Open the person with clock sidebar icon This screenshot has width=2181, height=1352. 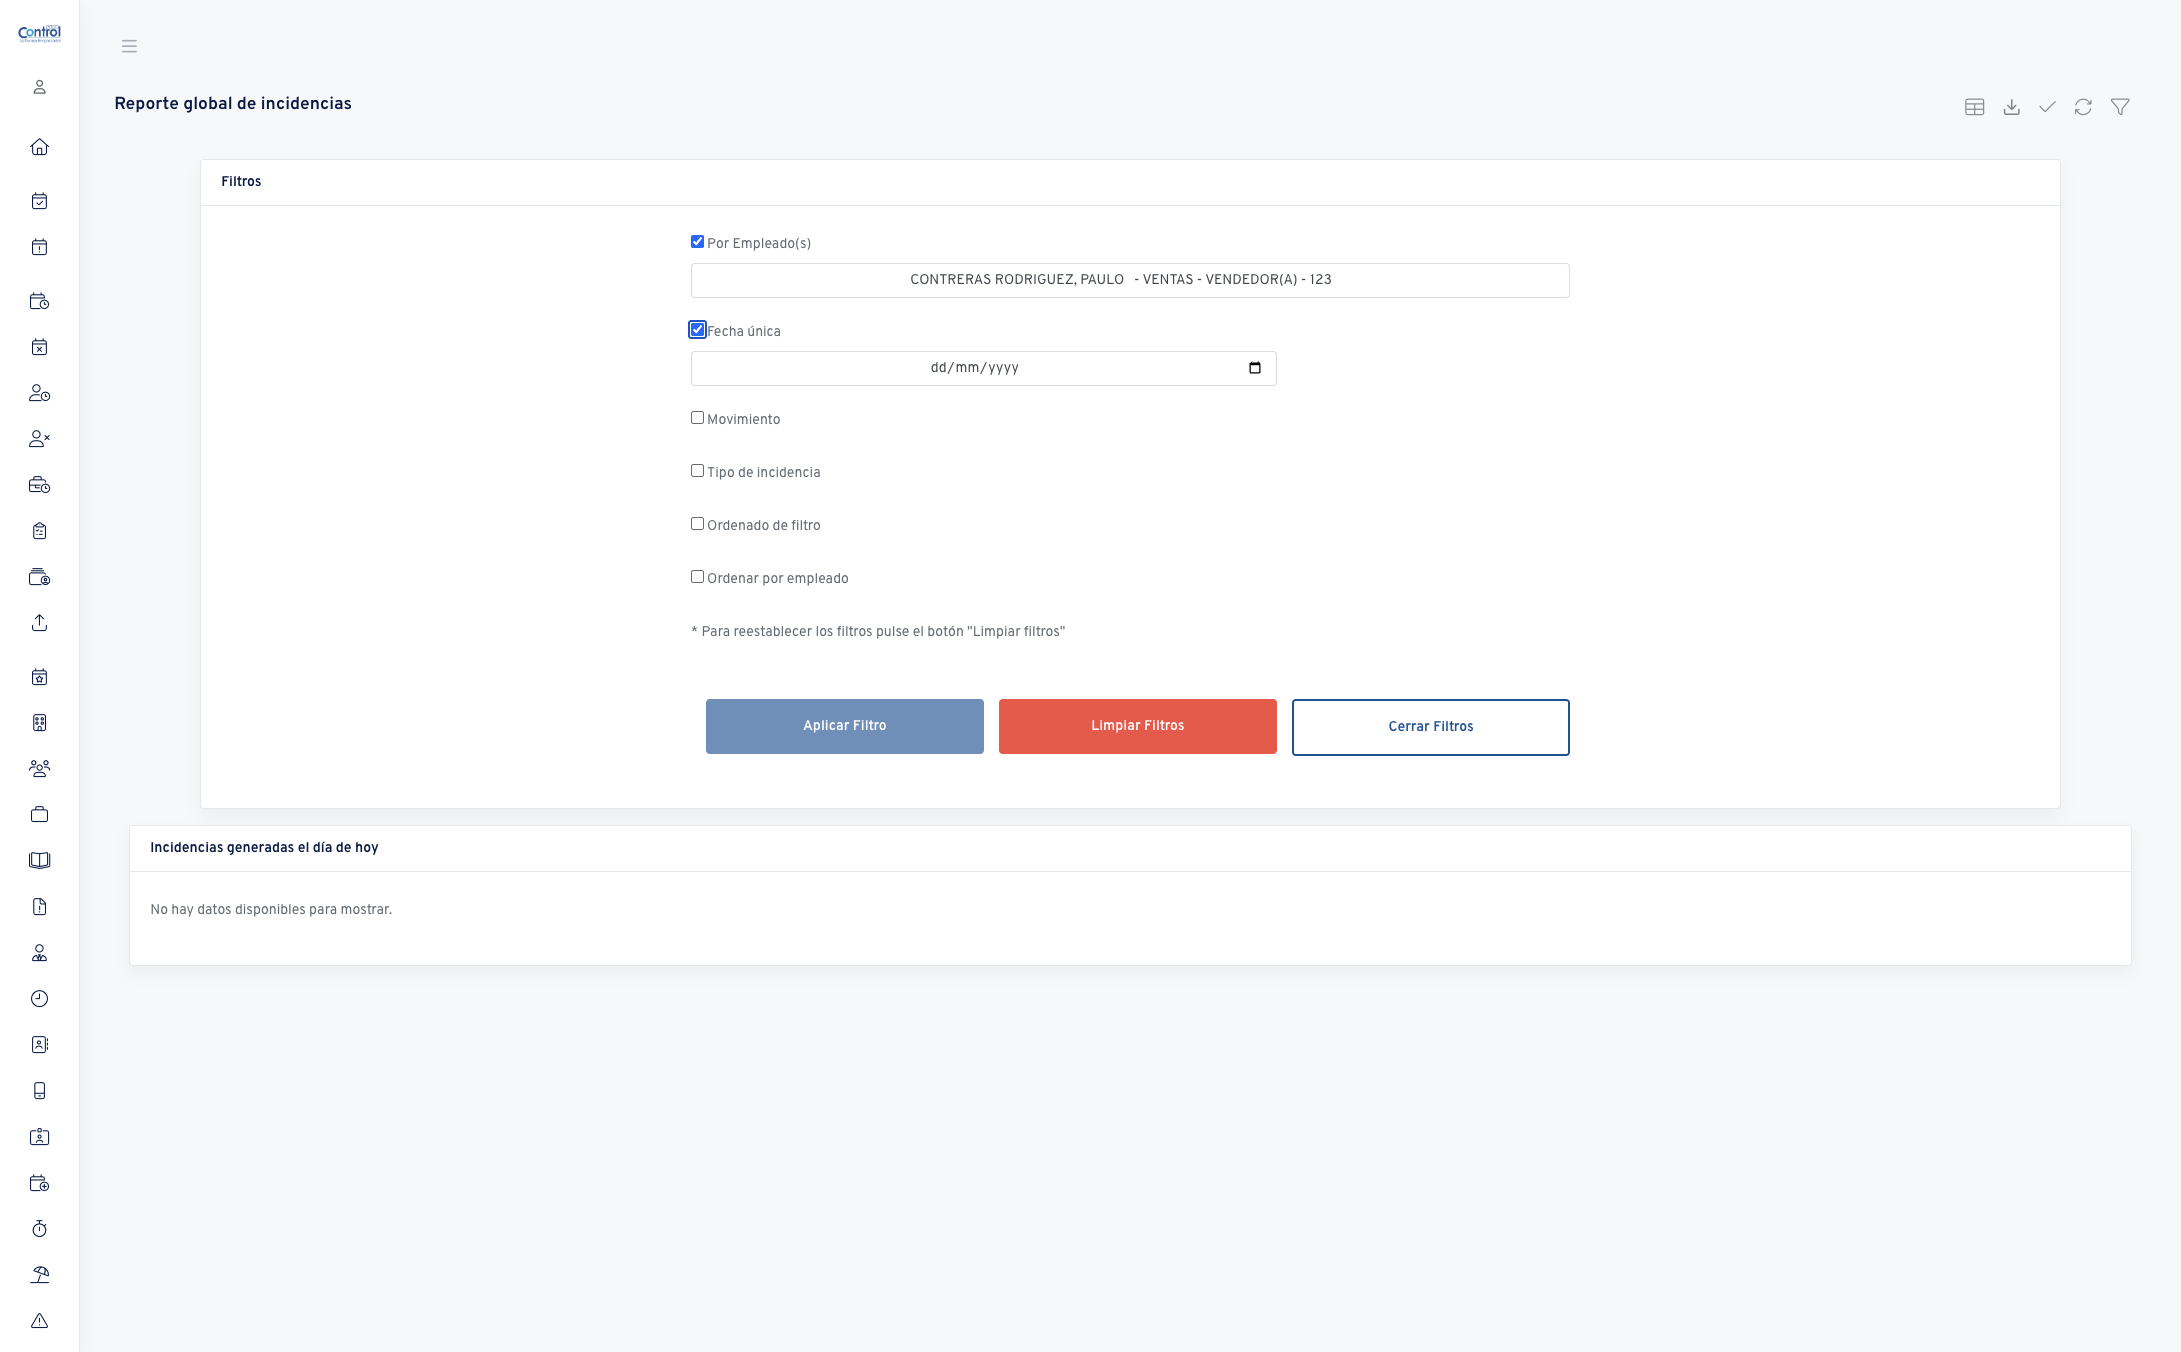[x=40, y=393]
